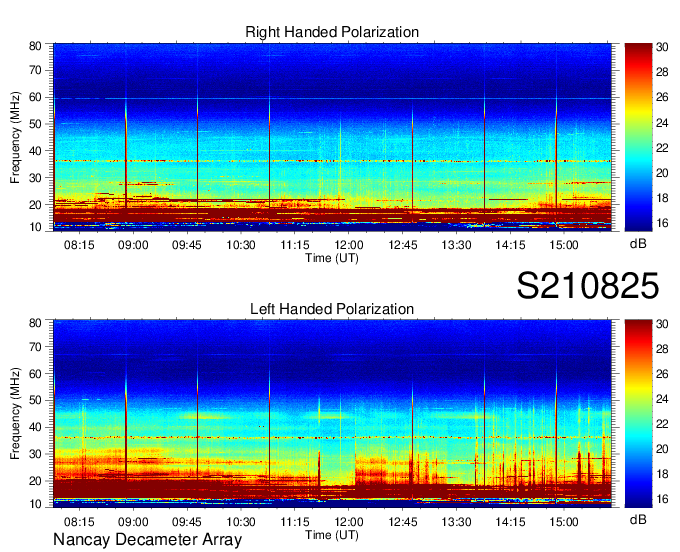
Task: Click the 26 dB label on Right Handed colorbar
Action: pos(662,97)
